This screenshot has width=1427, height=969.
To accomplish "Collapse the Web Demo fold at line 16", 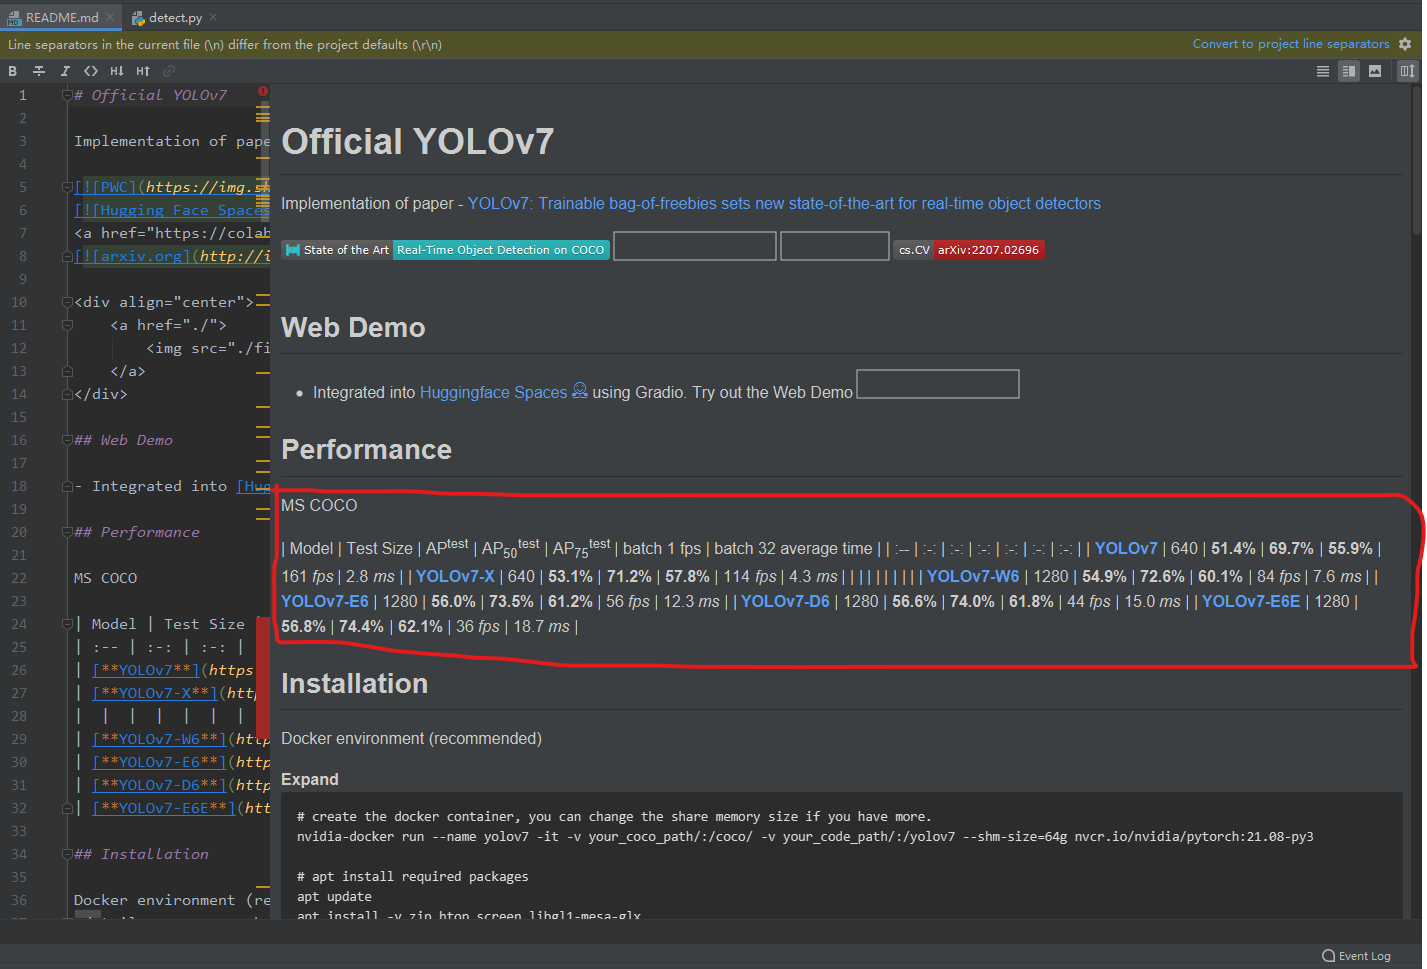I will pyautogui.click(x=67, y=440).
